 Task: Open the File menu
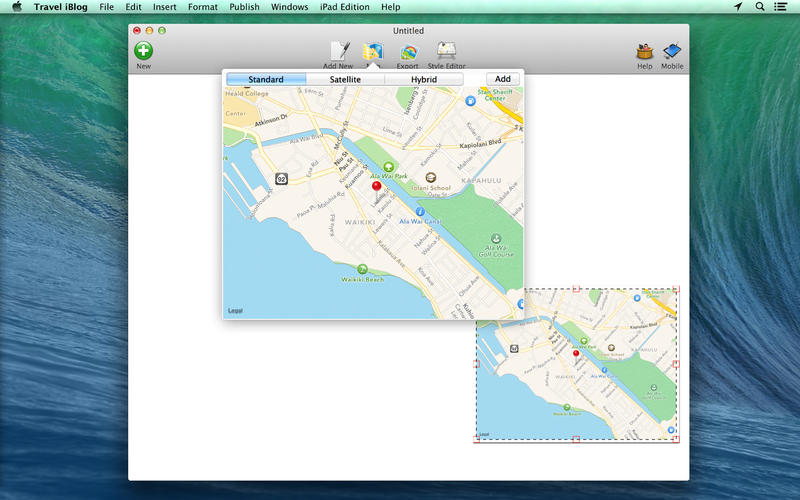coord(107,7)
